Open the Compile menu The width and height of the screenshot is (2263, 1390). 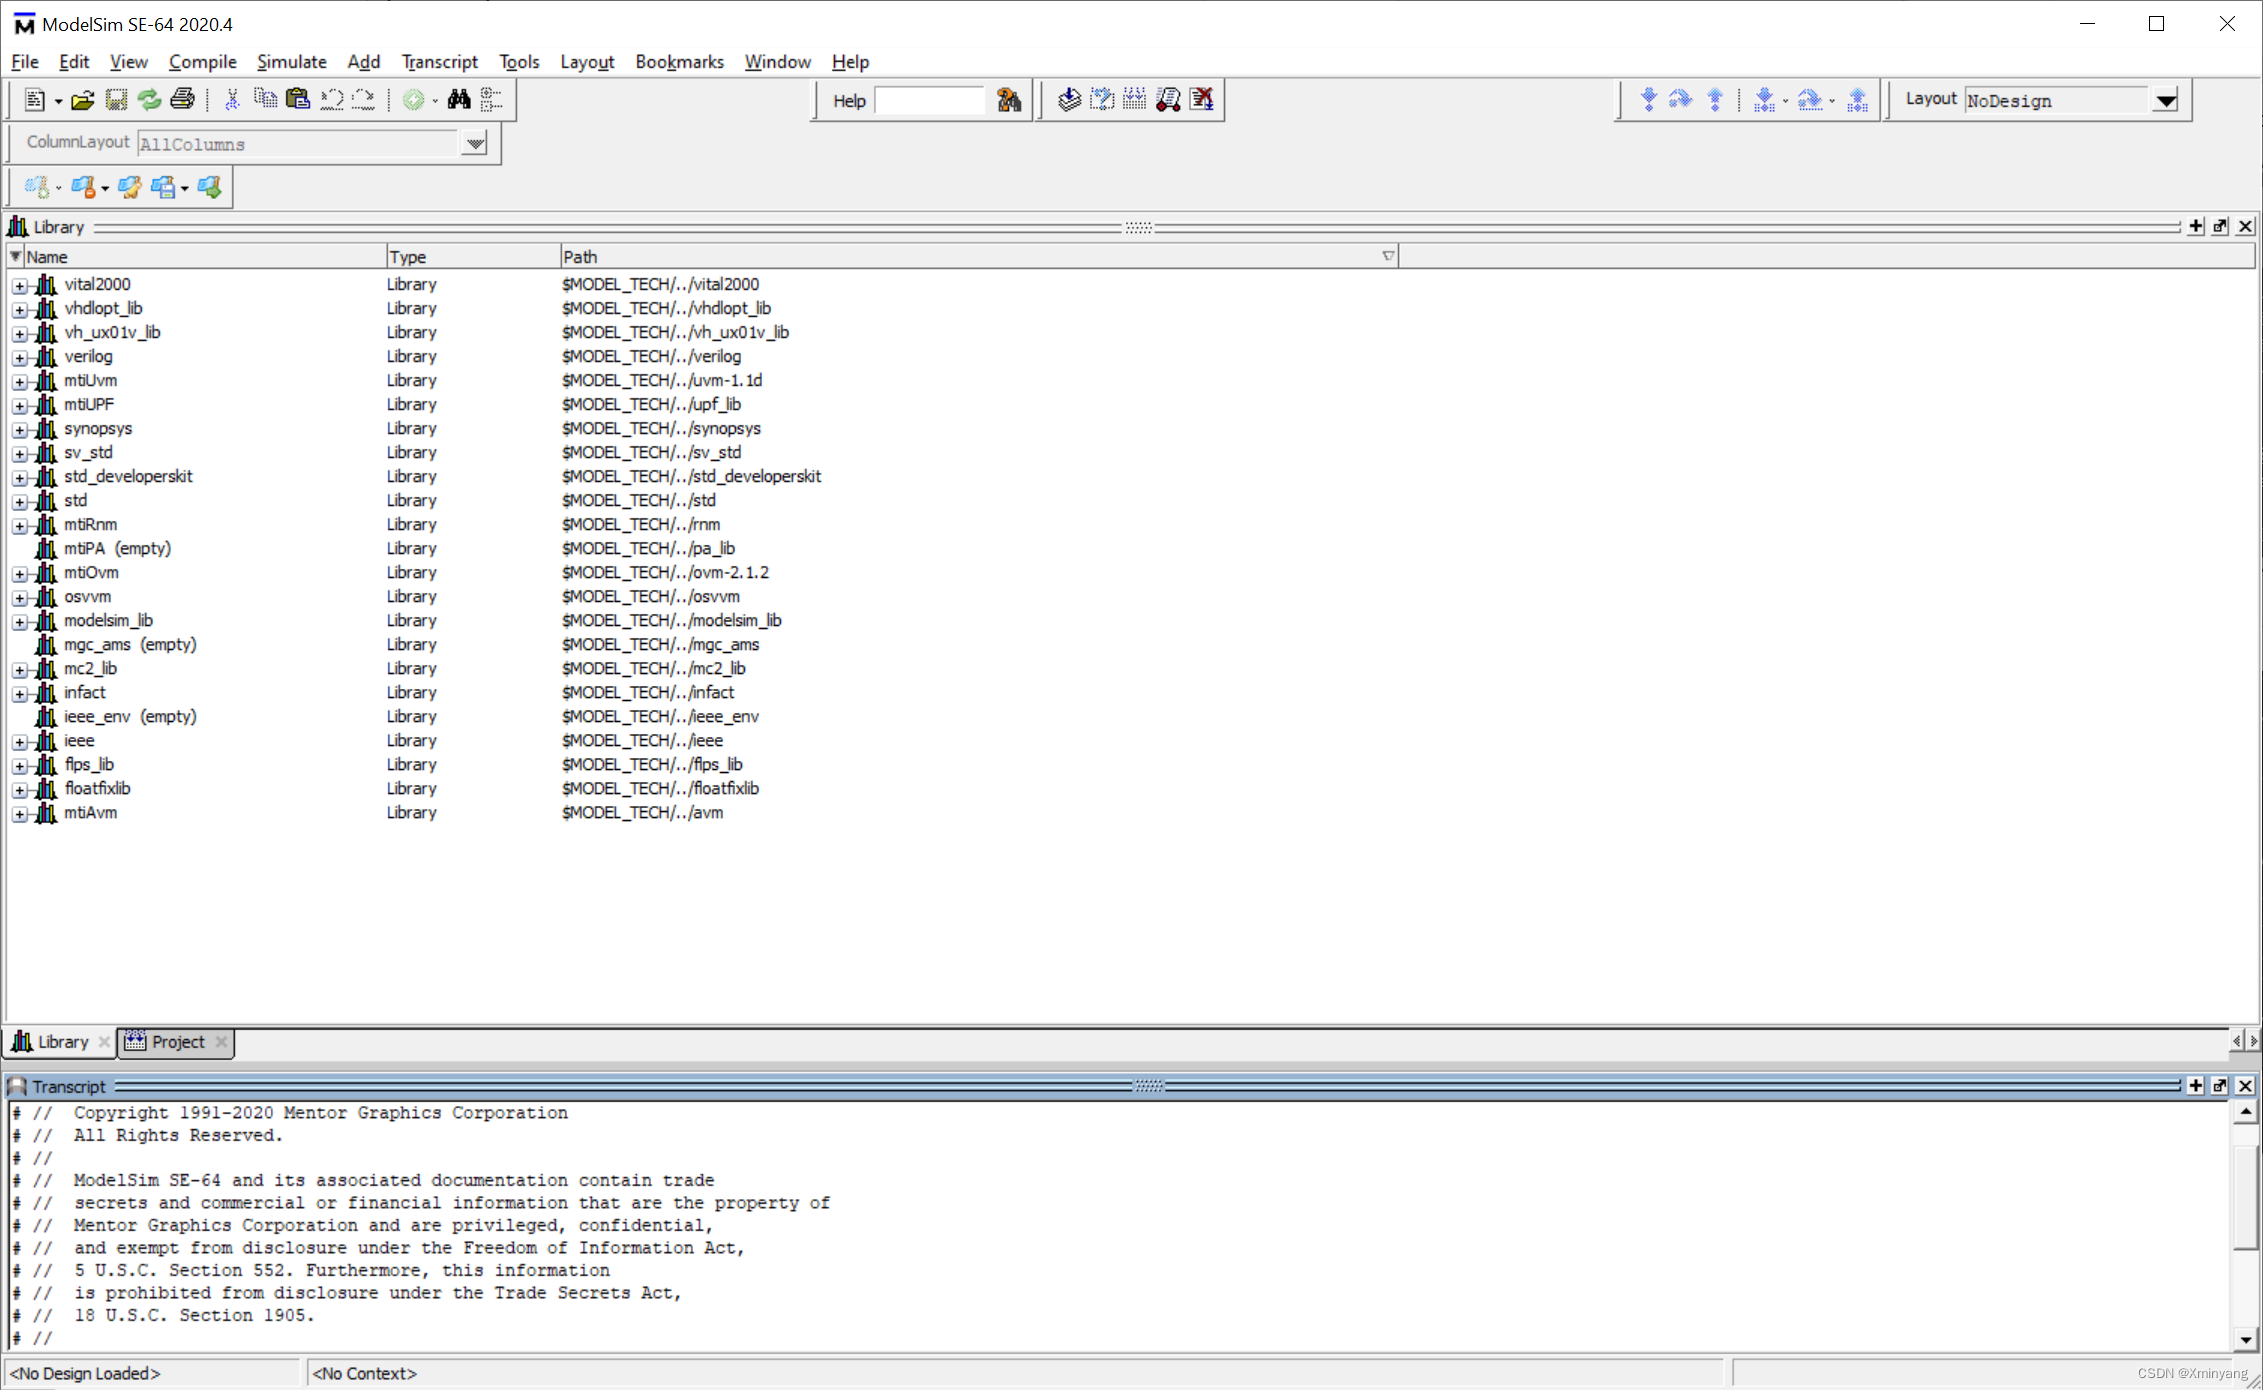(202, 62)
